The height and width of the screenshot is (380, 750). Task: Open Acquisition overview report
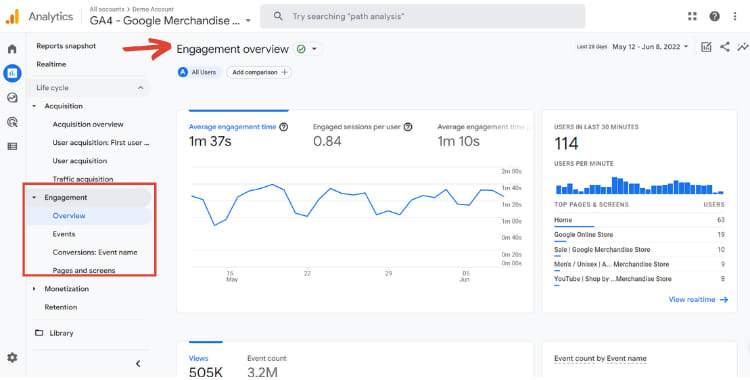click(88, 124)
